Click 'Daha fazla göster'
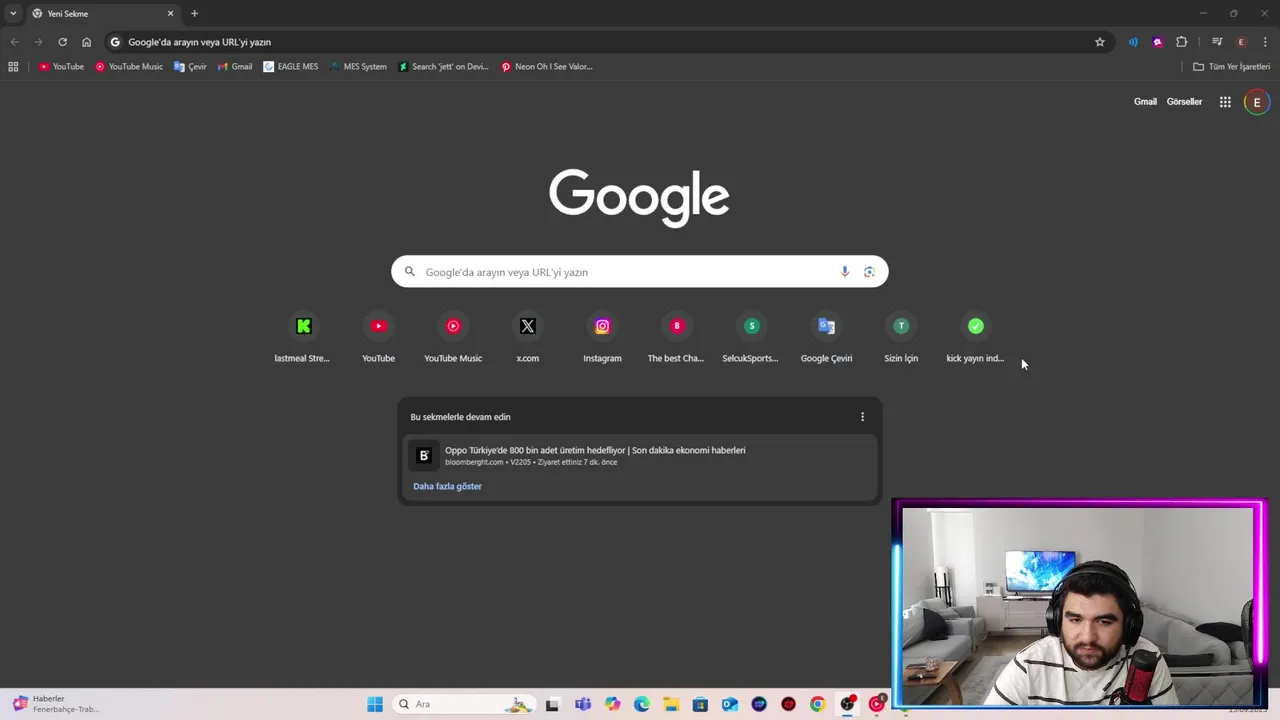This screenshot has width=1280, height=720. coord(447,486)
